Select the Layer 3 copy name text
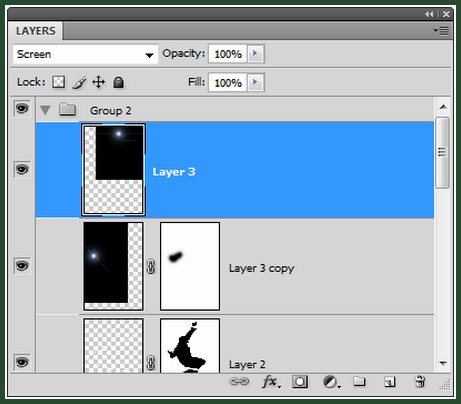The width and height of the screenshot is (461, 404). [262, 268]
